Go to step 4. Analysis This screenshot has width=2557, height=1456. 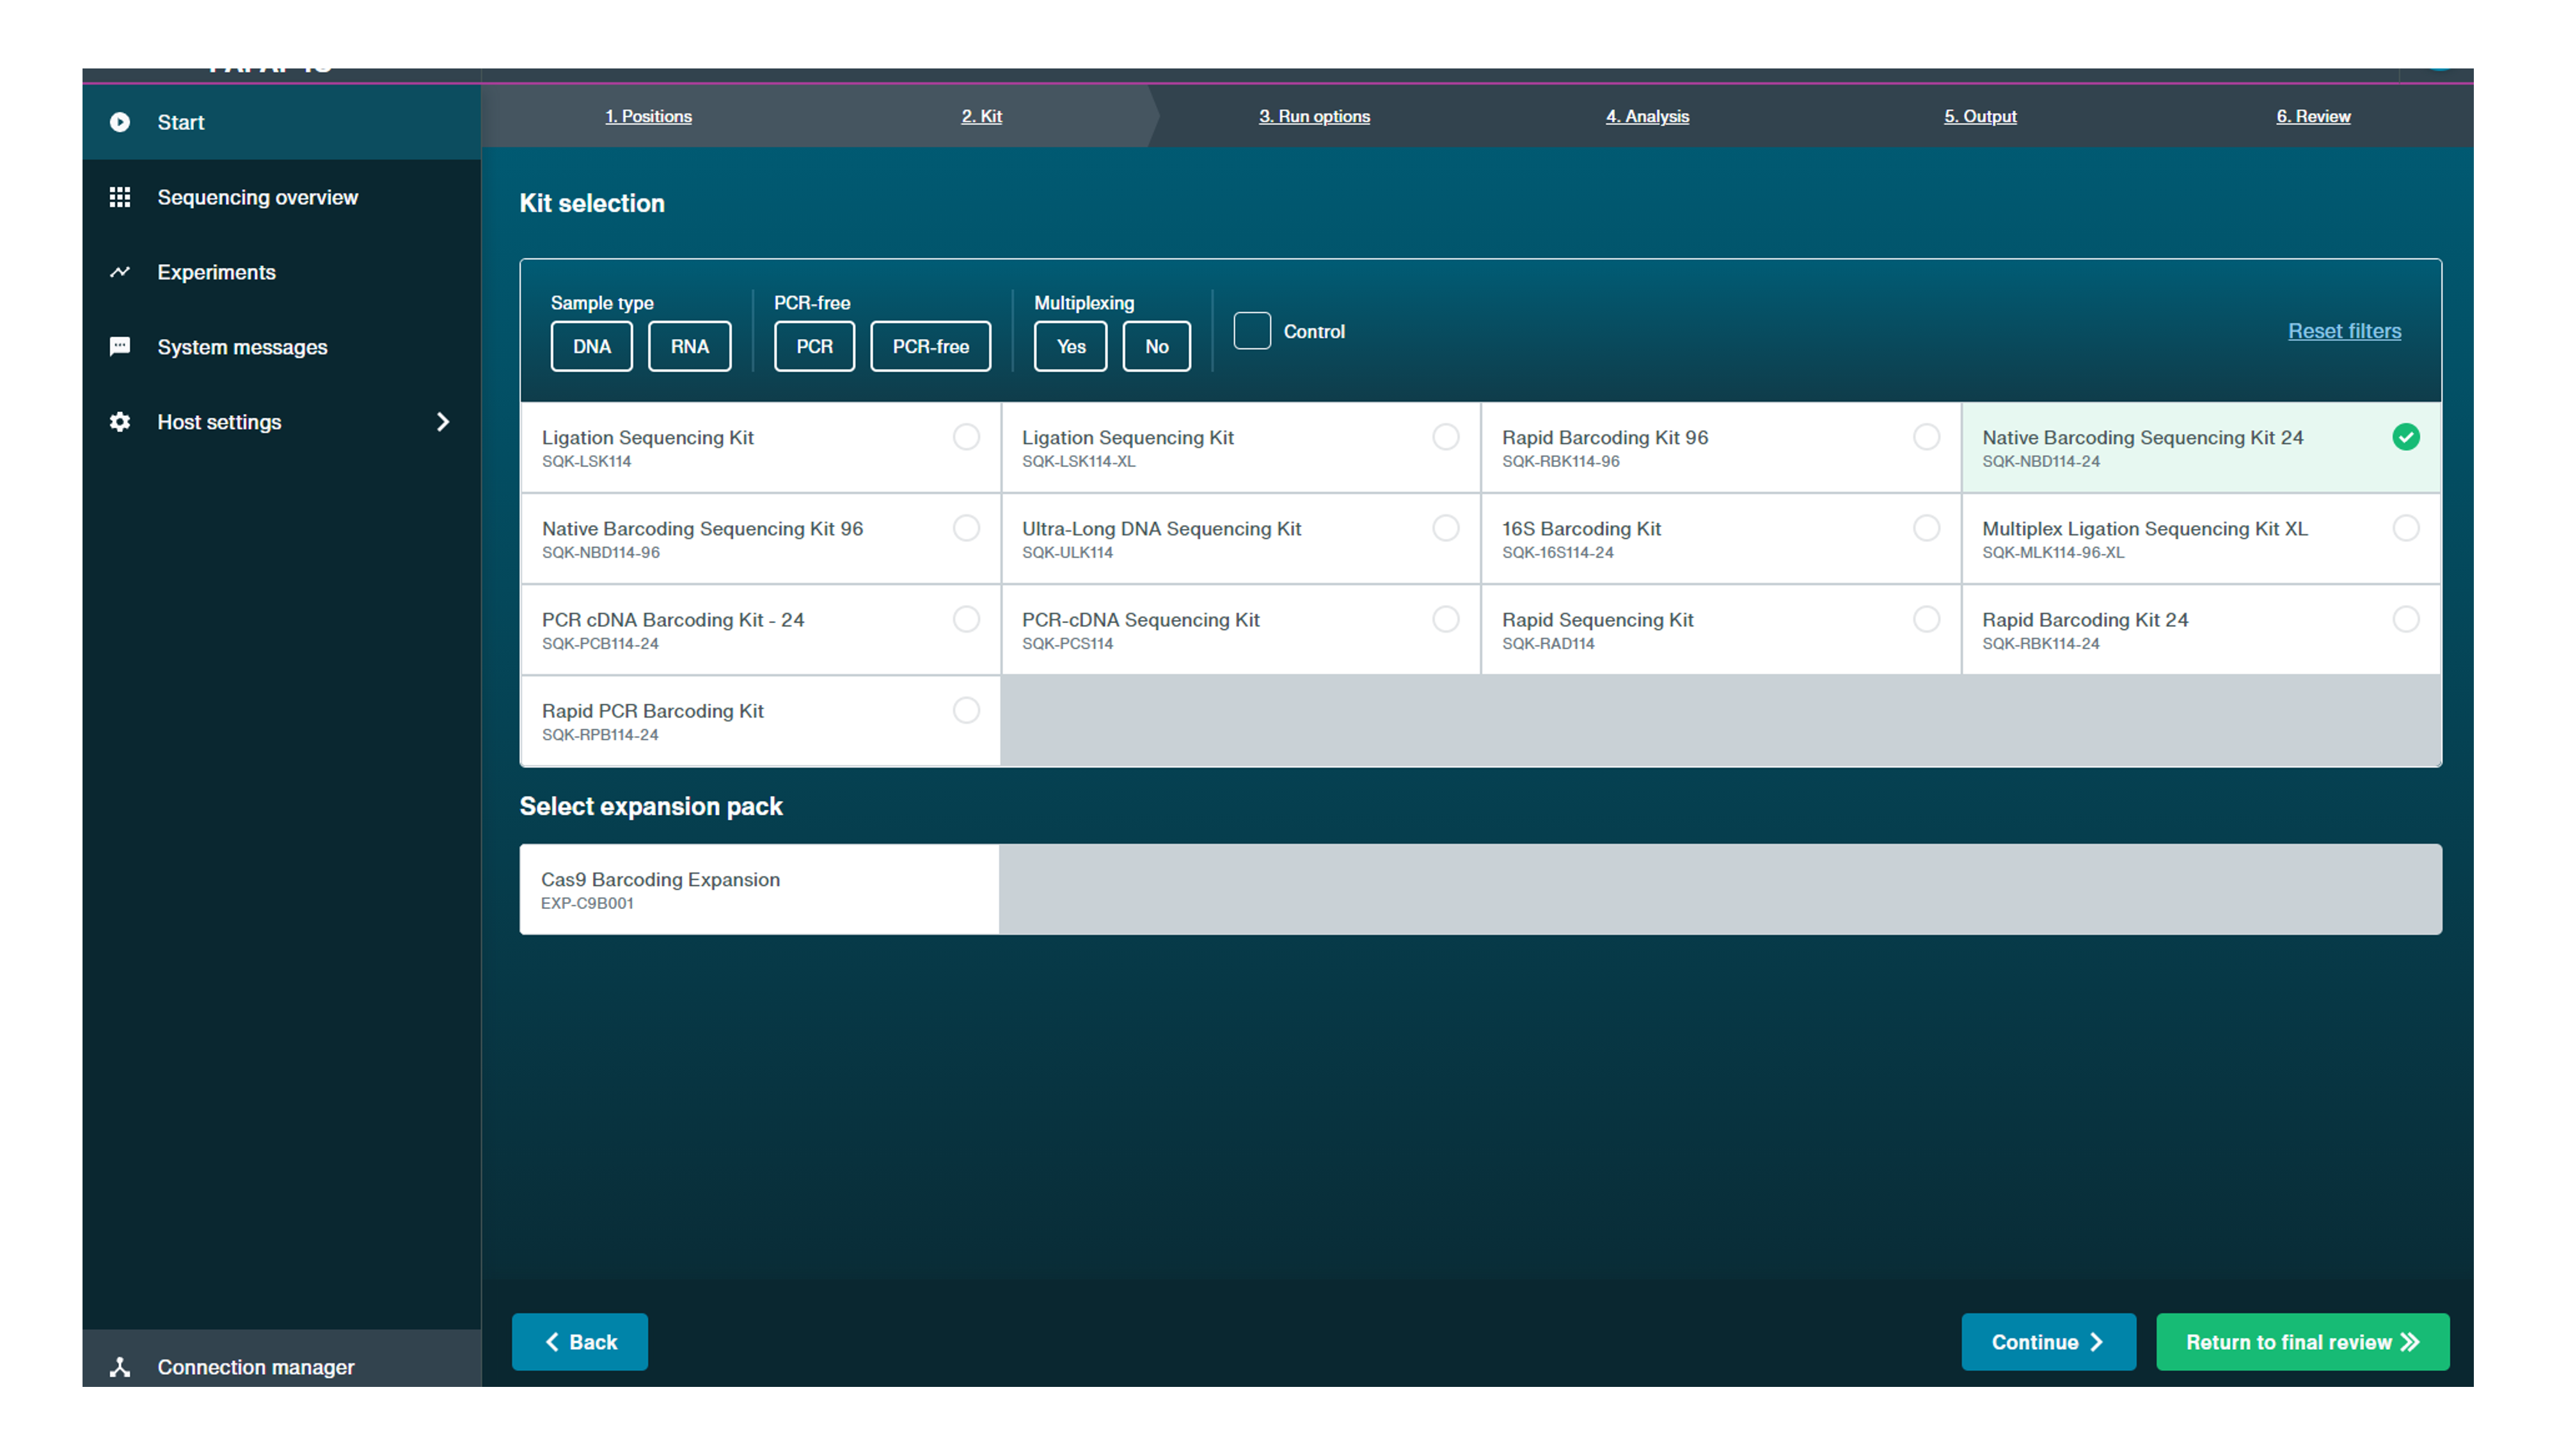(1647, 116)
